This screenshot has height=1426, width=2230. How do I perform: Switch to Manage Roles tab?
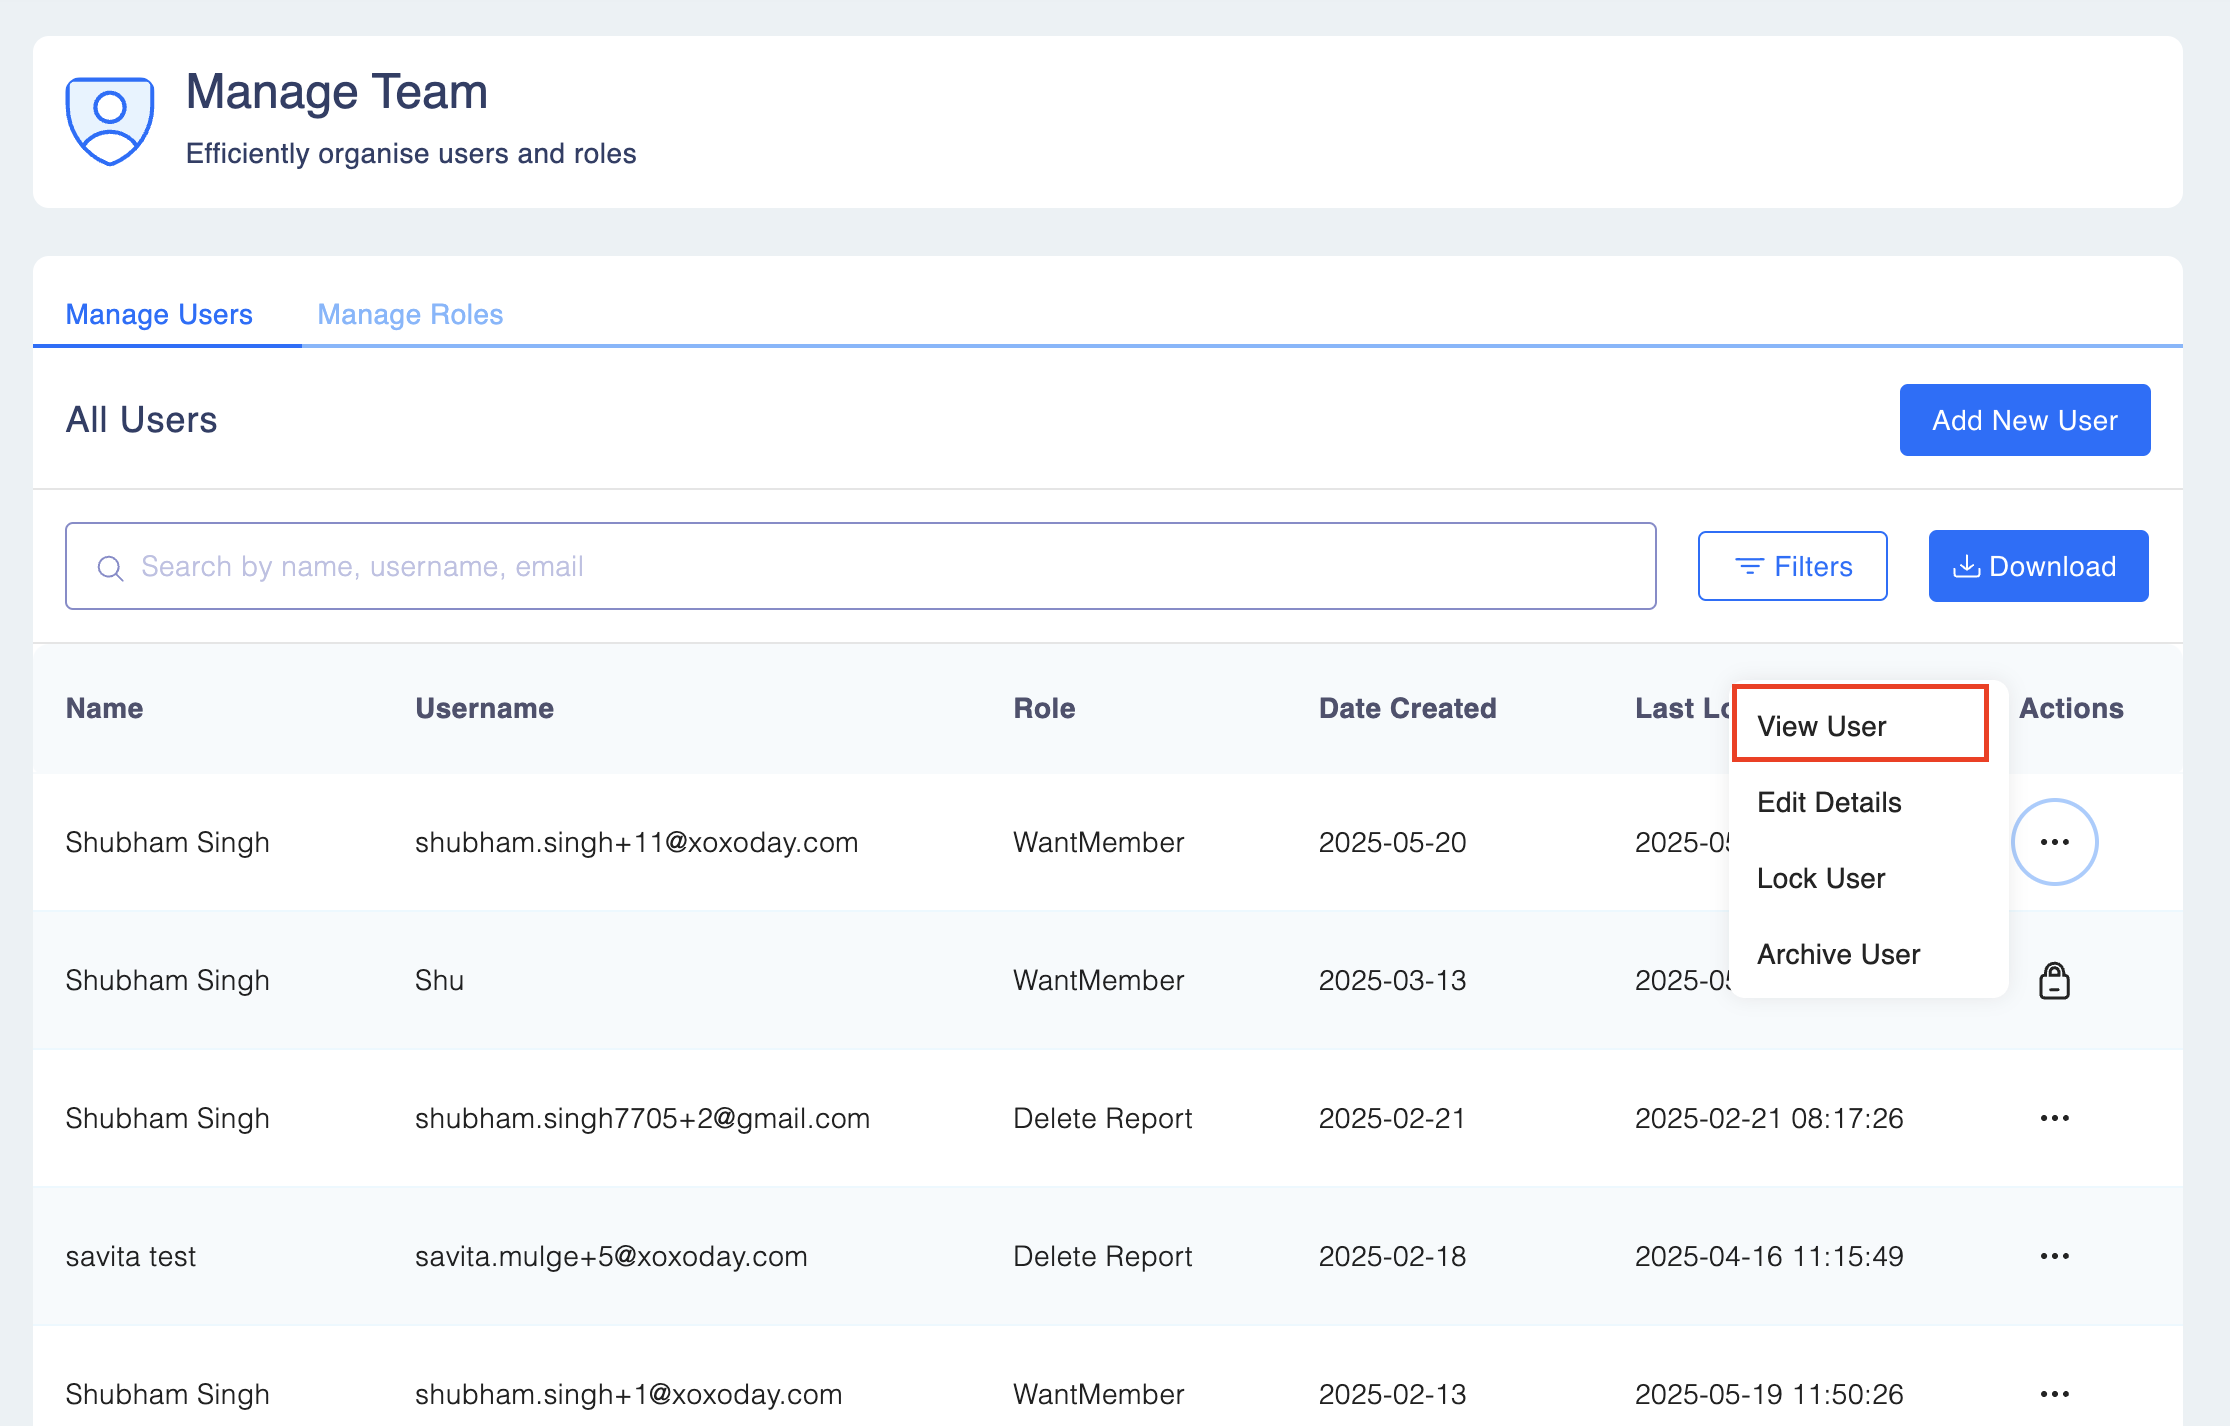click(x=410, y=314)
